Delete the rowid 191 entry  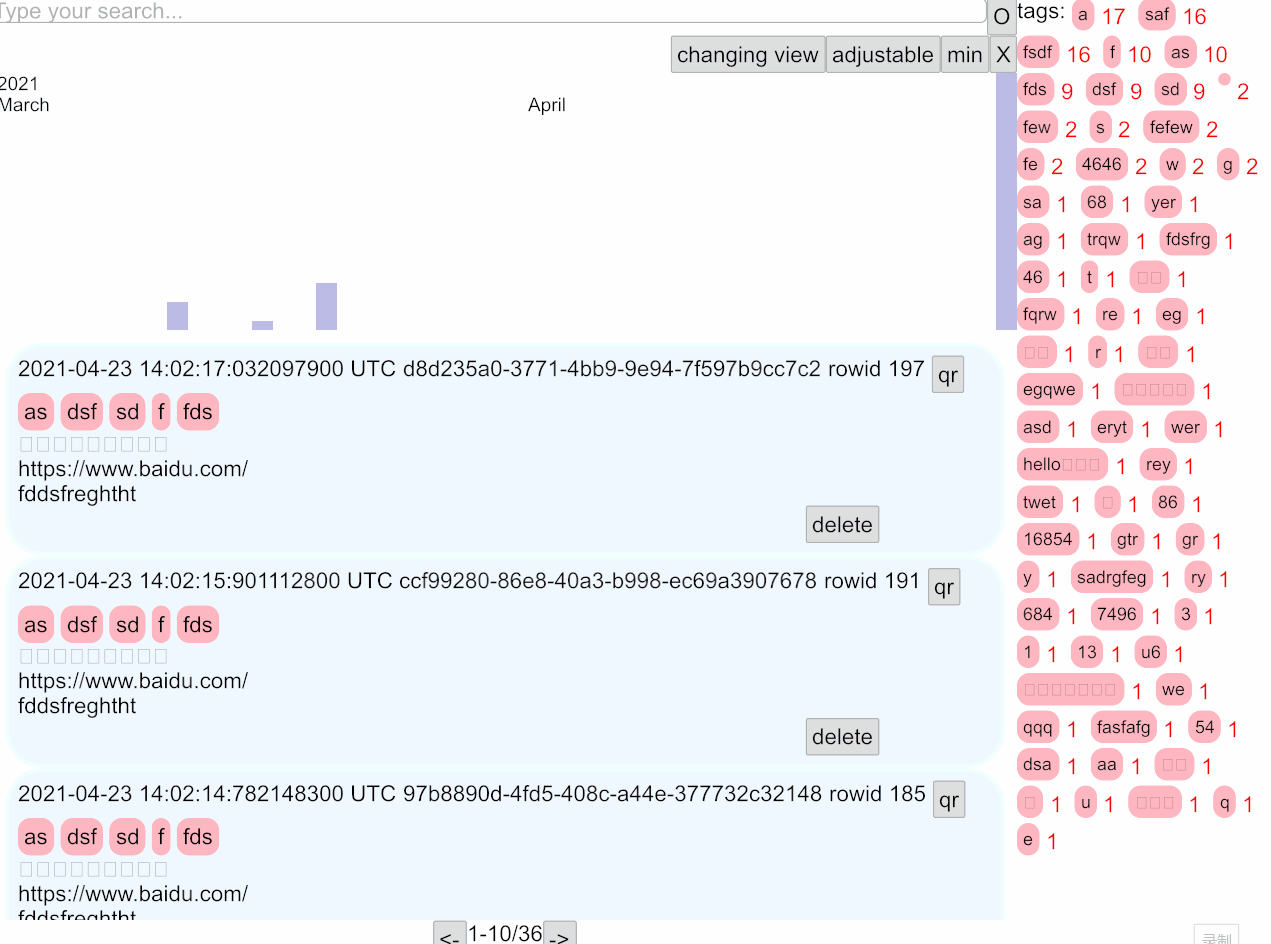842,737
